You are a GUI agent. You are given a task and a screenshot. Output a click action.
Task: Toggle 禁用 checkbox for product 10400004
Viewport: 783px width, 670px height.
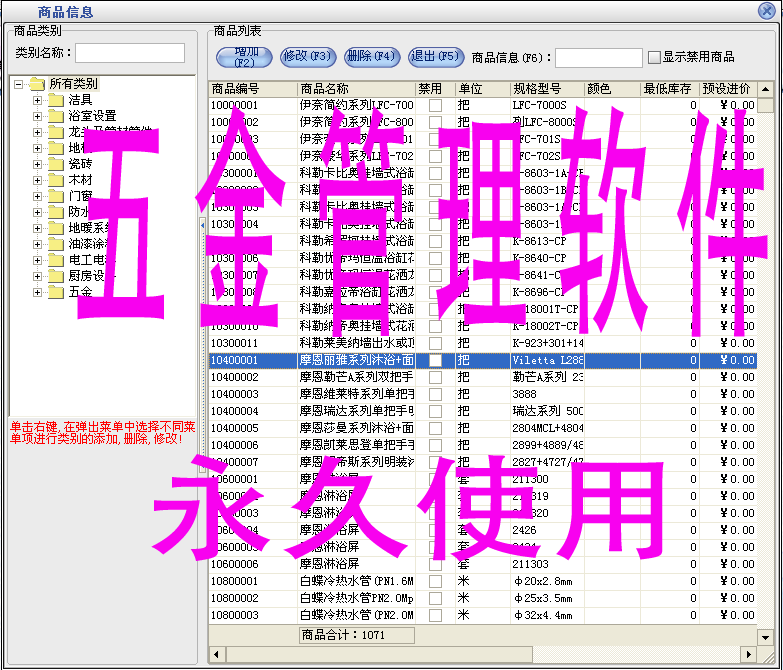click(x=435, y=411)
